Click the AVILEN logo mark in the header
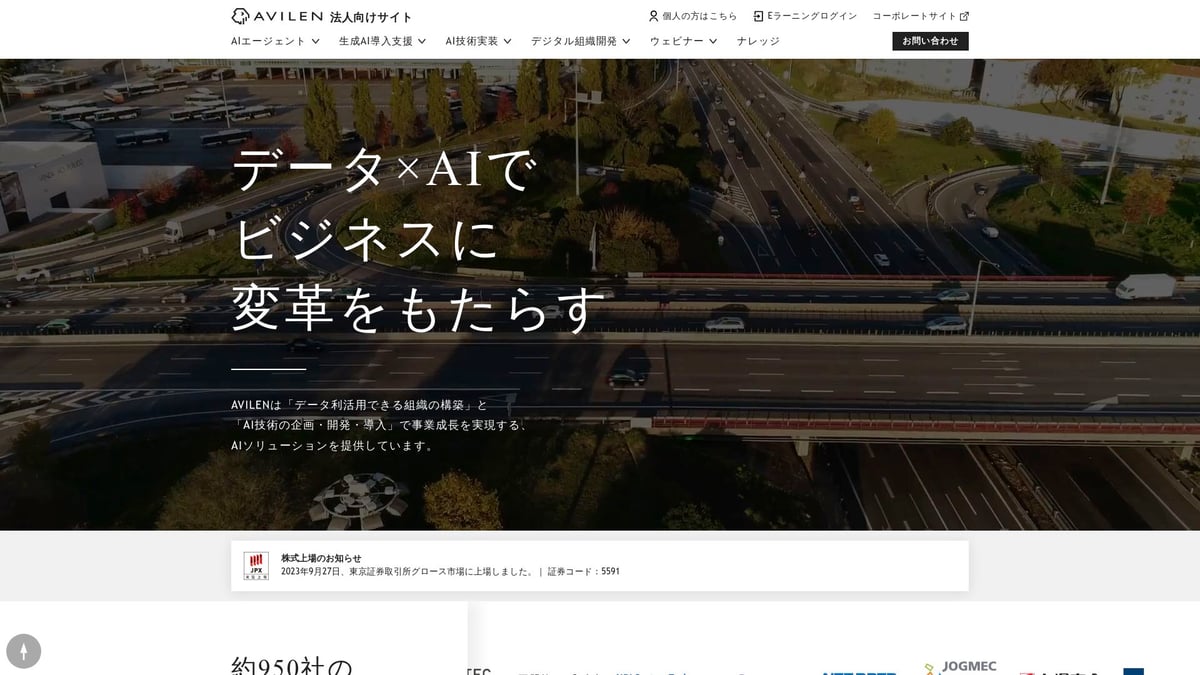Image resolution: width=1200 pixels, height=675 pixels. pyautogui.click(x=240, y=15)
